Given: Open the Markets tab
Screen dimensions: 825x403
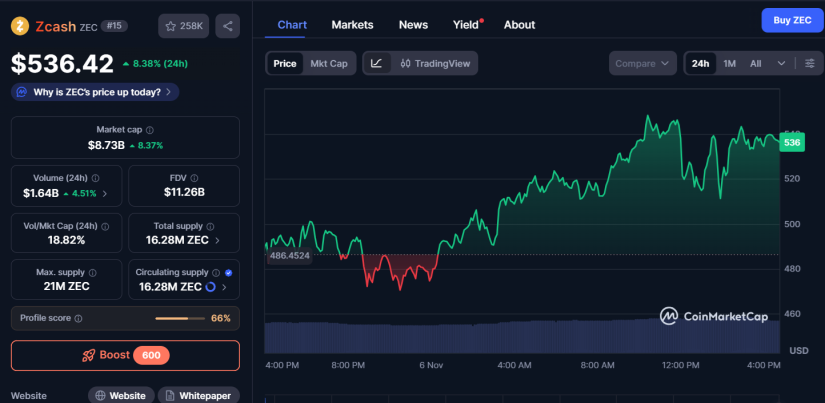Looking at the screenshot, I should click(352, 24).
